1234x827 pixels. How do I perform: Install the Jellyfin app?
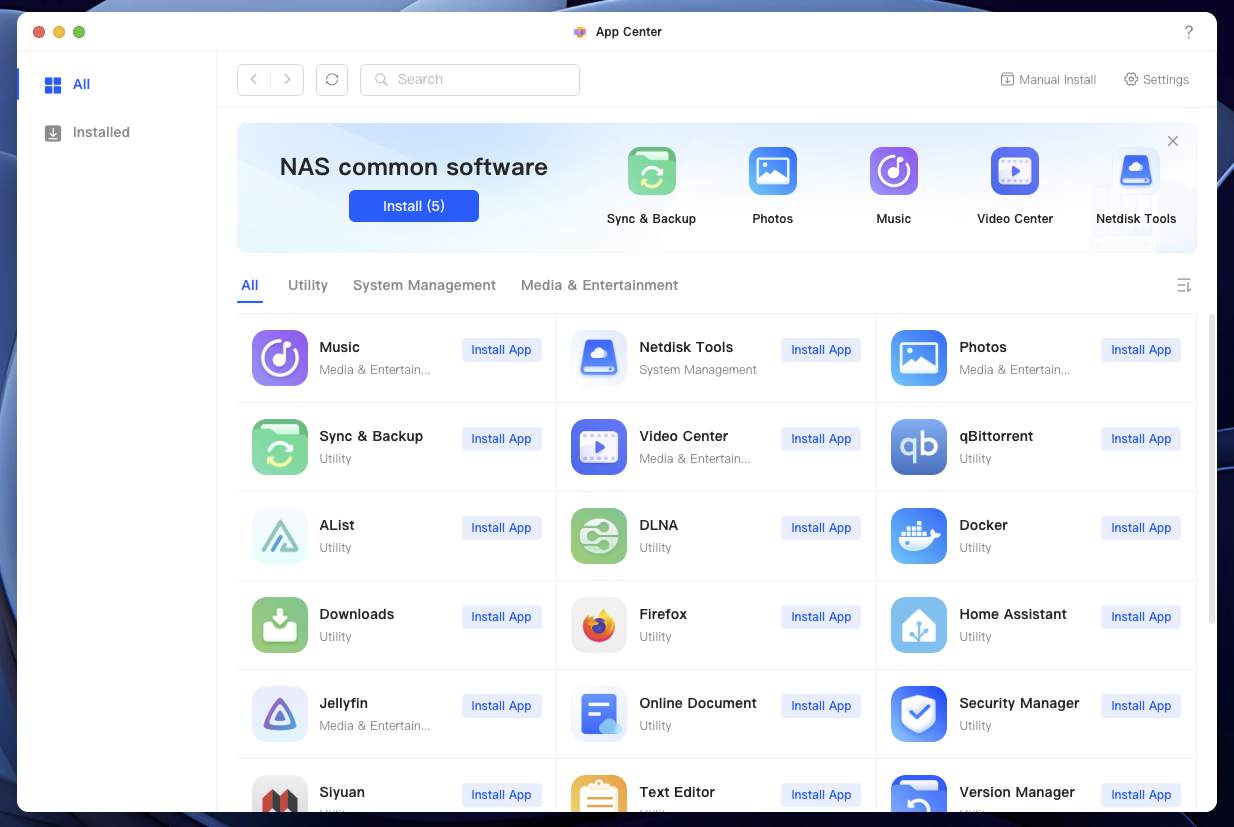point(501,706)
